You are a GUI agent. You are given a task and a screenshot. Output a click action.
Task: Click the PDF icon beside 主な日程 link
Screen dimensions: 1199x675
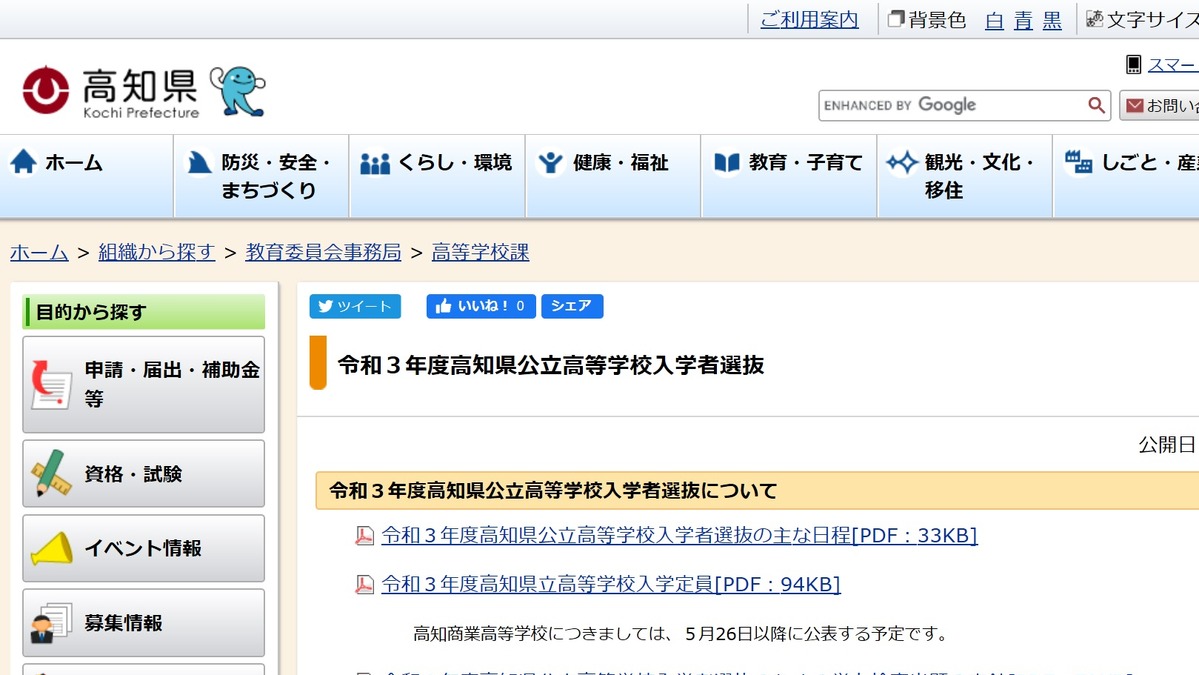(x=364, y=535)
